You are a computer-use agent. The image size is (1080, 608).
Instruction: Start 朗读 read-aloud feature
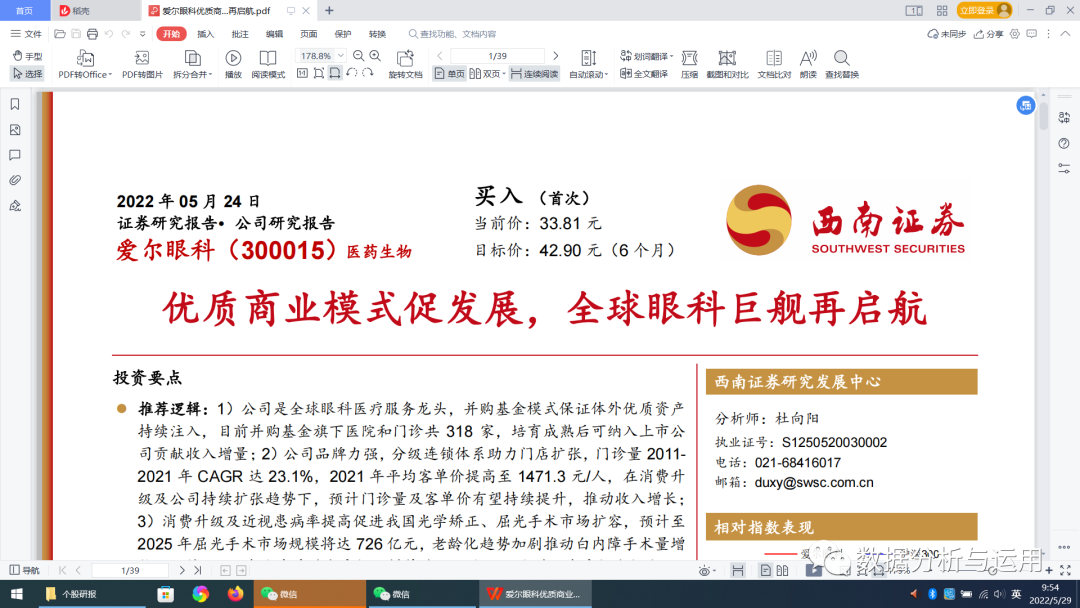[x=808, y=65]
